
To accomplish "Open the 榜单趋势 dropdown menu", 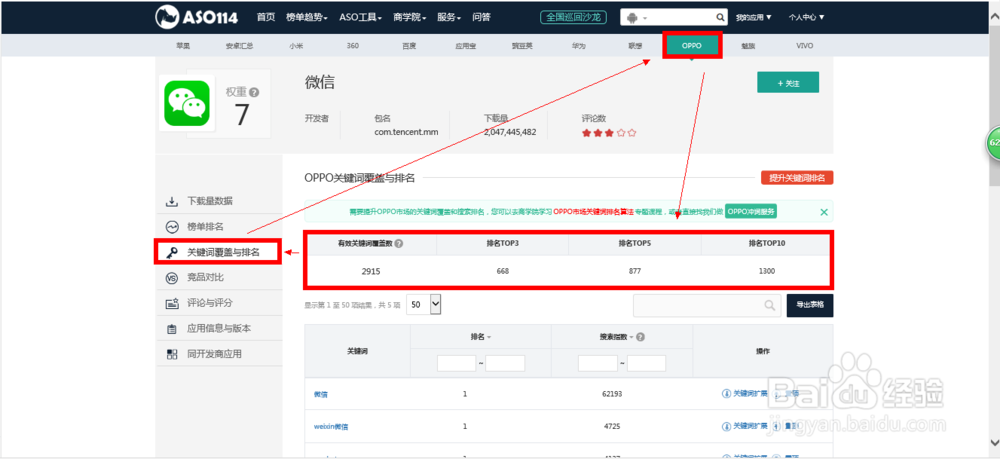I will [307, 18].
